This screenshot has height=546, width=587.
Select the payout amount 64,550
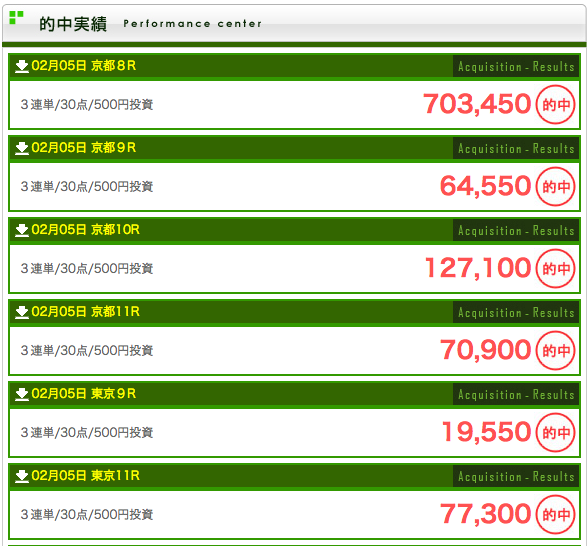[x=486, y=186]
